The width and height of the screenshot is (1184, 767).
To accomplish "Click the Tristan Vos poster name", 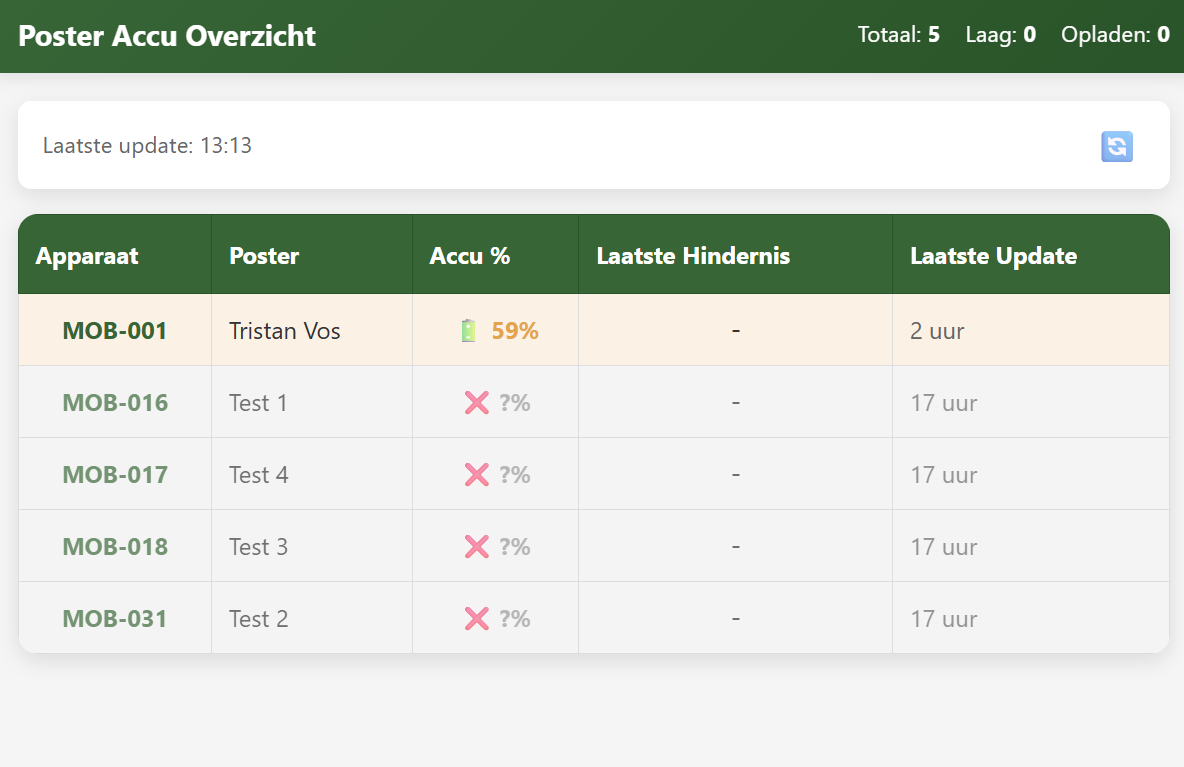I will tap(285, 331).
